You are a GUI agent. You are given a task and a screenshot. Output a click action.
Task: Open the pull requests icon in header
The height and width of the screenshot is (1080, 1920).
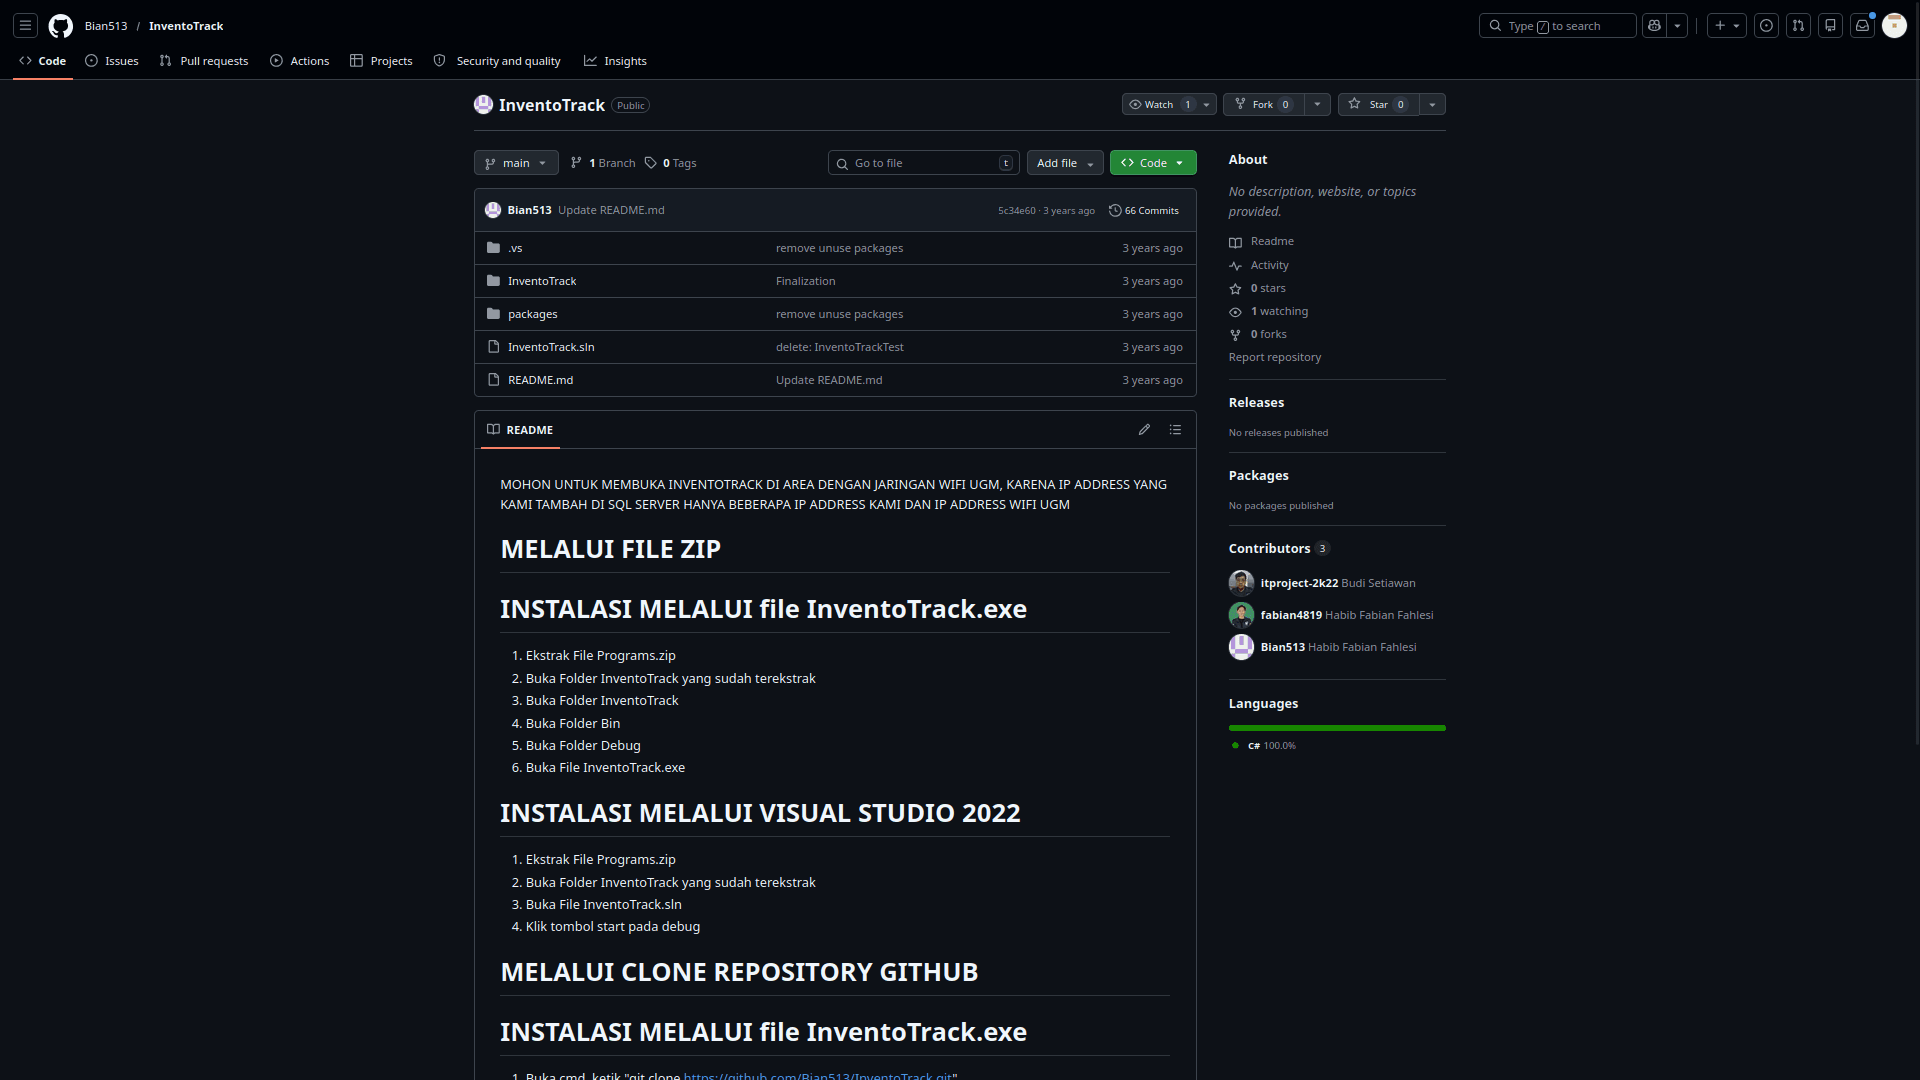coord(1798,26)
